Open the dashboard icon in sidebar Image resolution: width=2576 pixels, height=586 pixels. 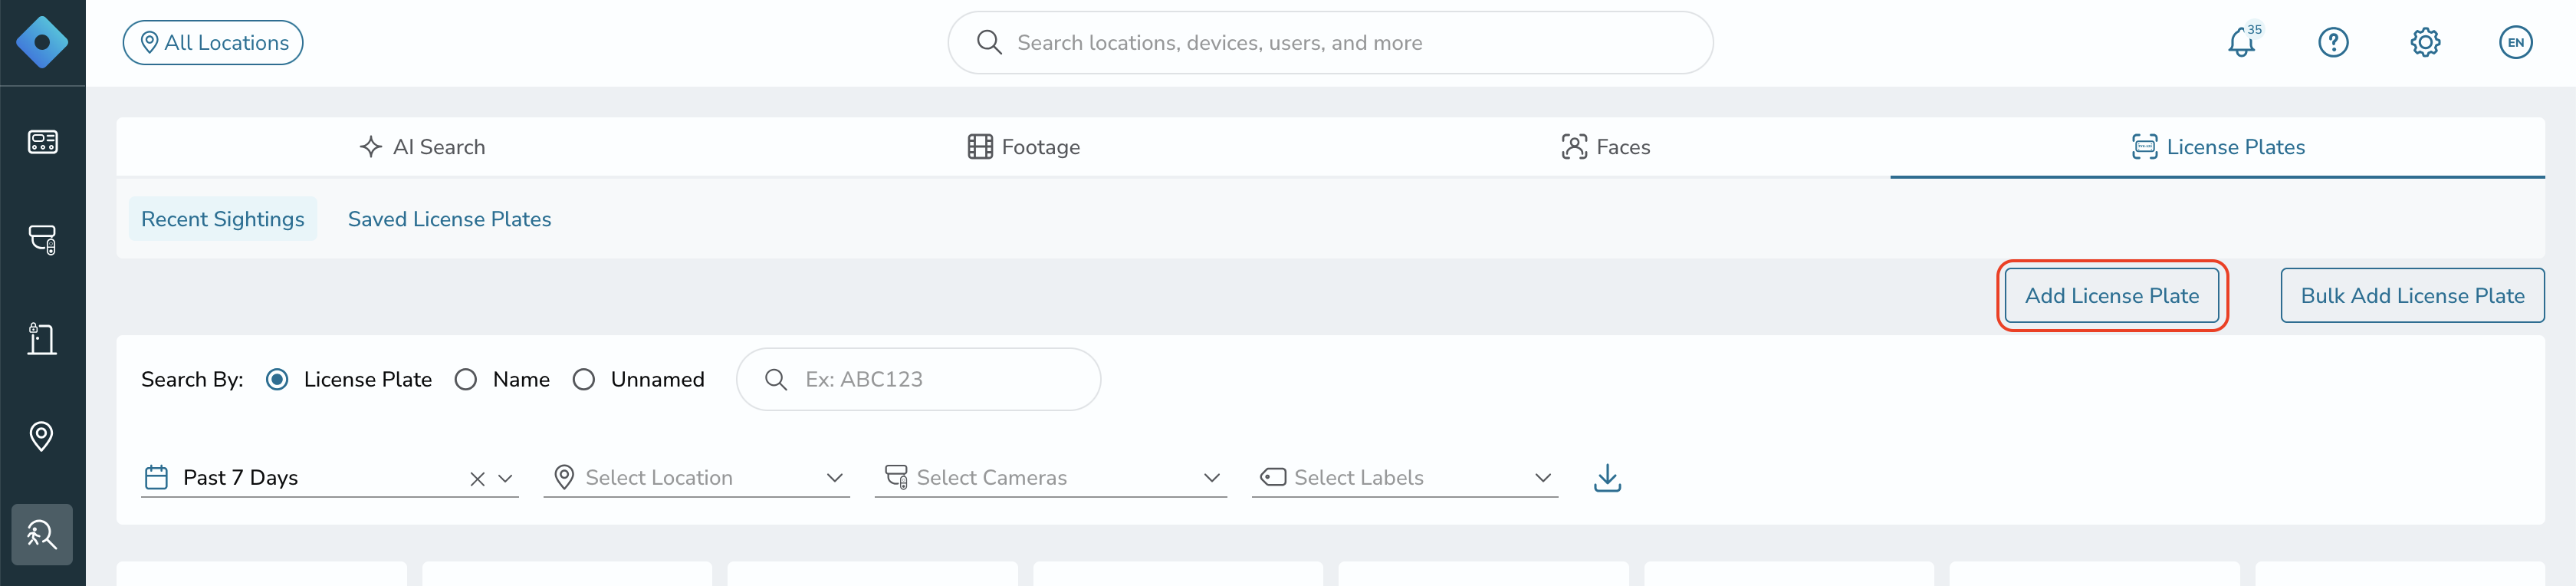pyautogui.click(x=42, y=142)
